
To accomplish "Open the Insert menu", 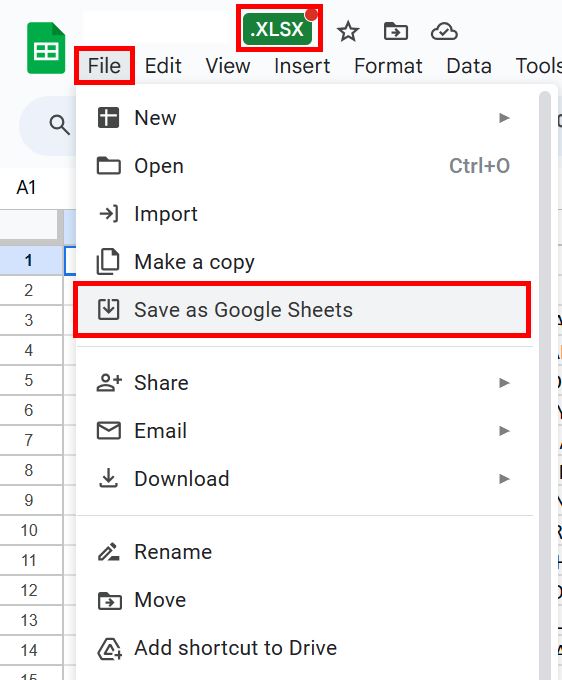I will [302, 66].
